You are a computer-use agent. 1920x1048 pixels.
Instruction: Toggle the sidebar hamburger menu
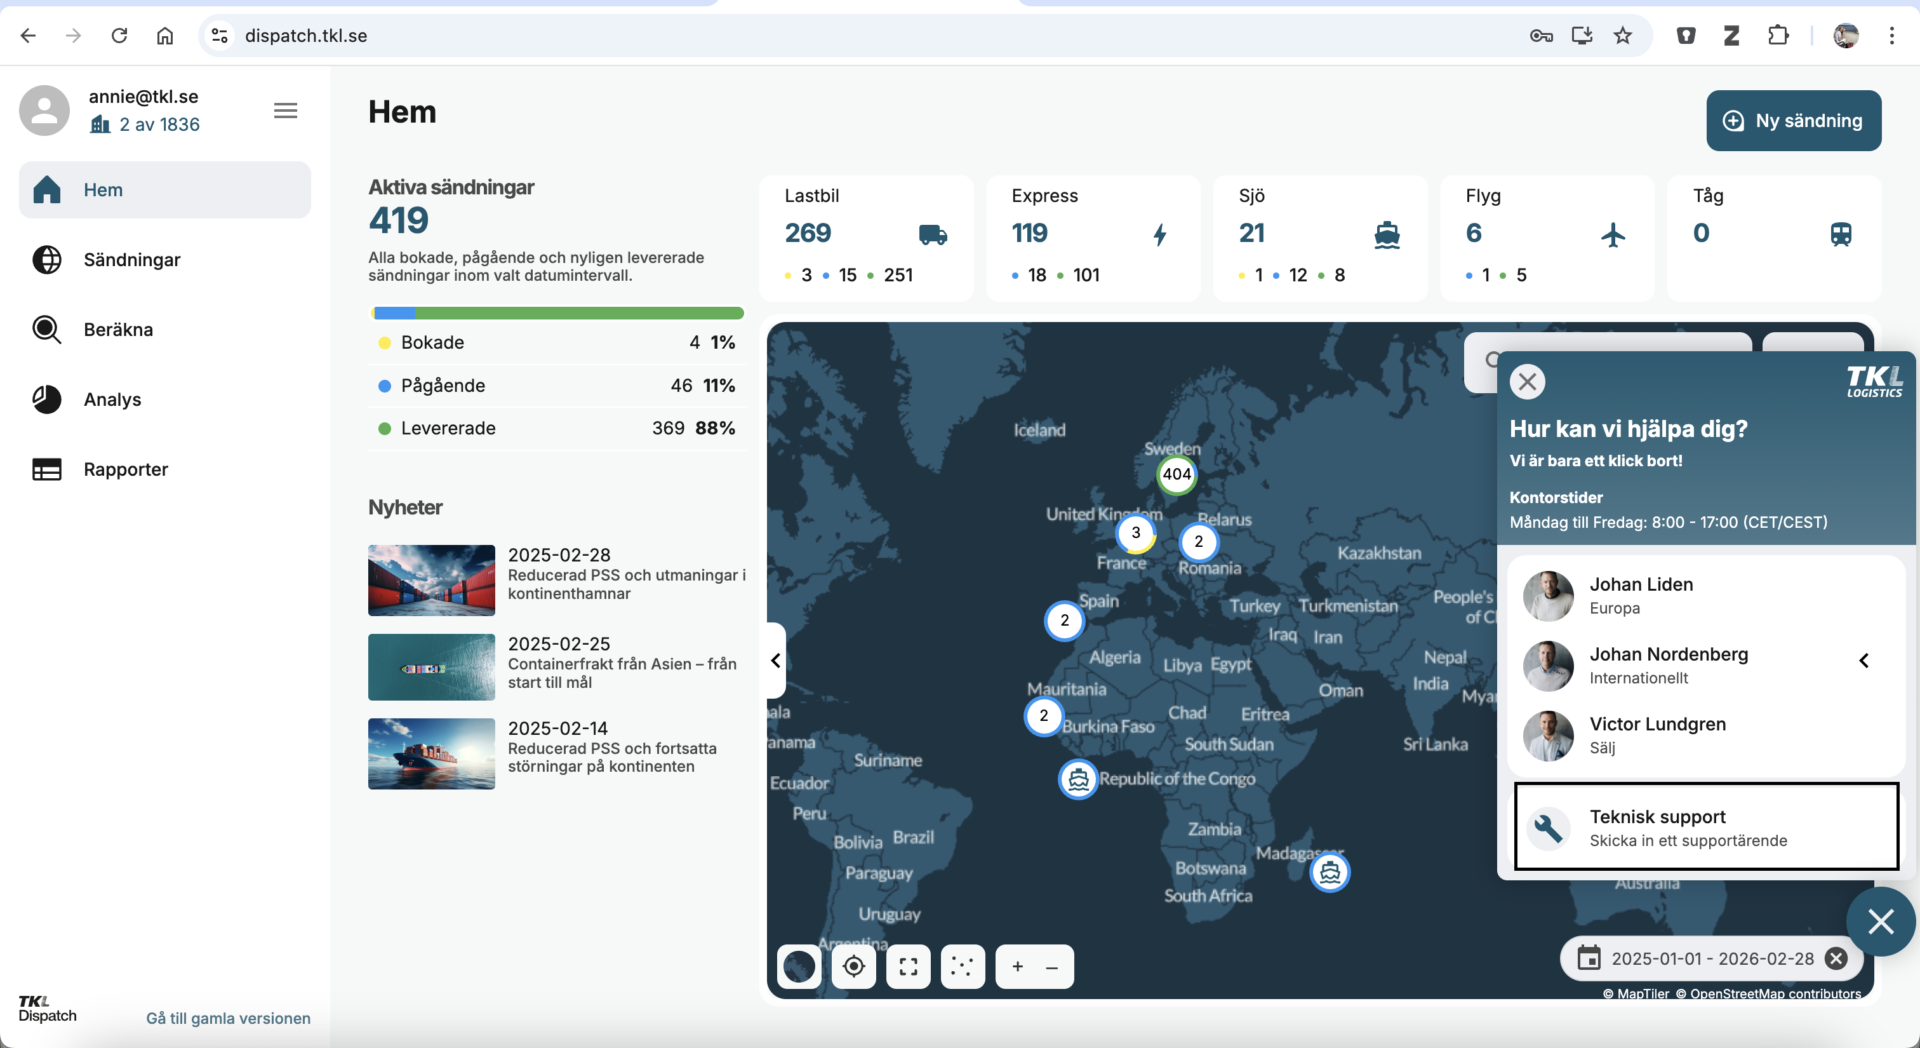tap(285, 111)
